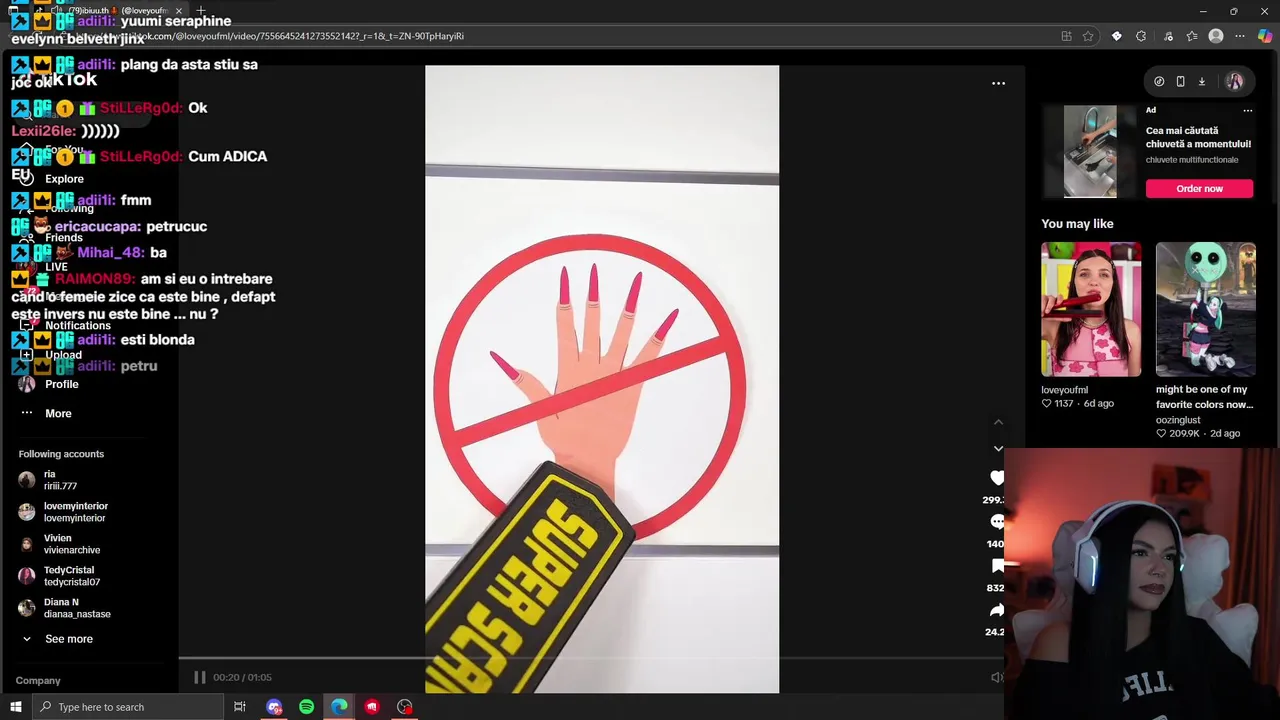Open Vivien vivienarchive account
Viewport: 1280px width, 720px height.
(71, 544)
